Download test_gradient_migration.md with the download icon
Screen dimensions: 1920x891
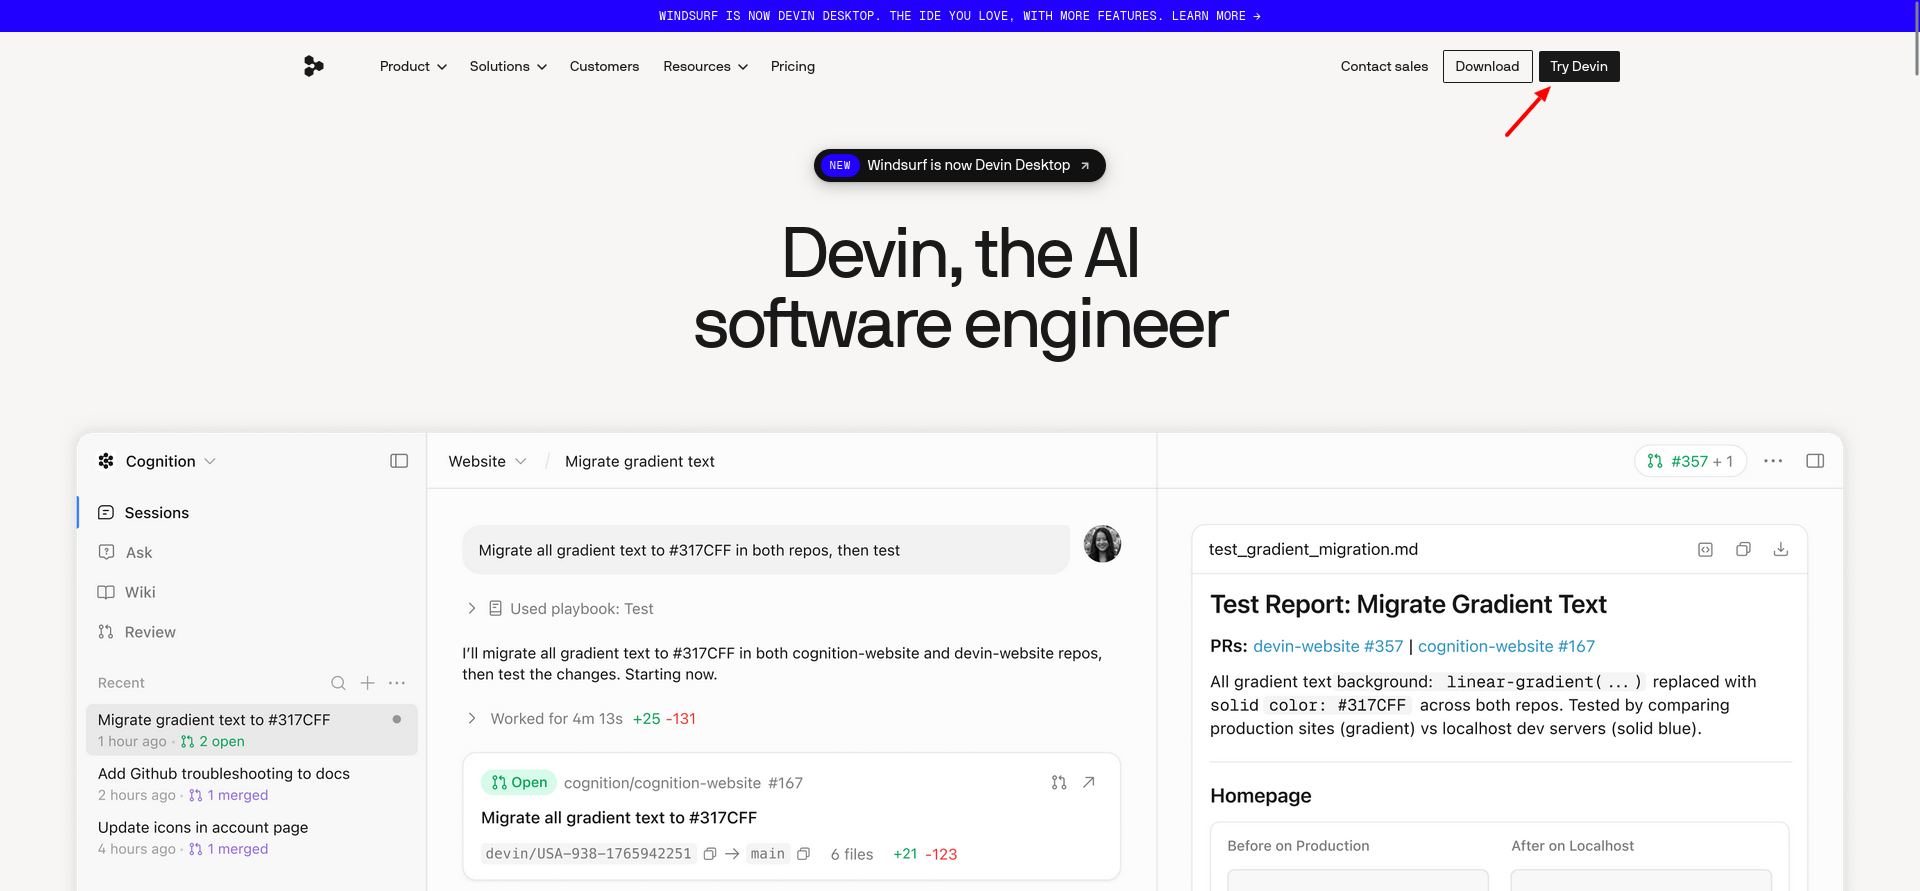tap(1781, 549)
